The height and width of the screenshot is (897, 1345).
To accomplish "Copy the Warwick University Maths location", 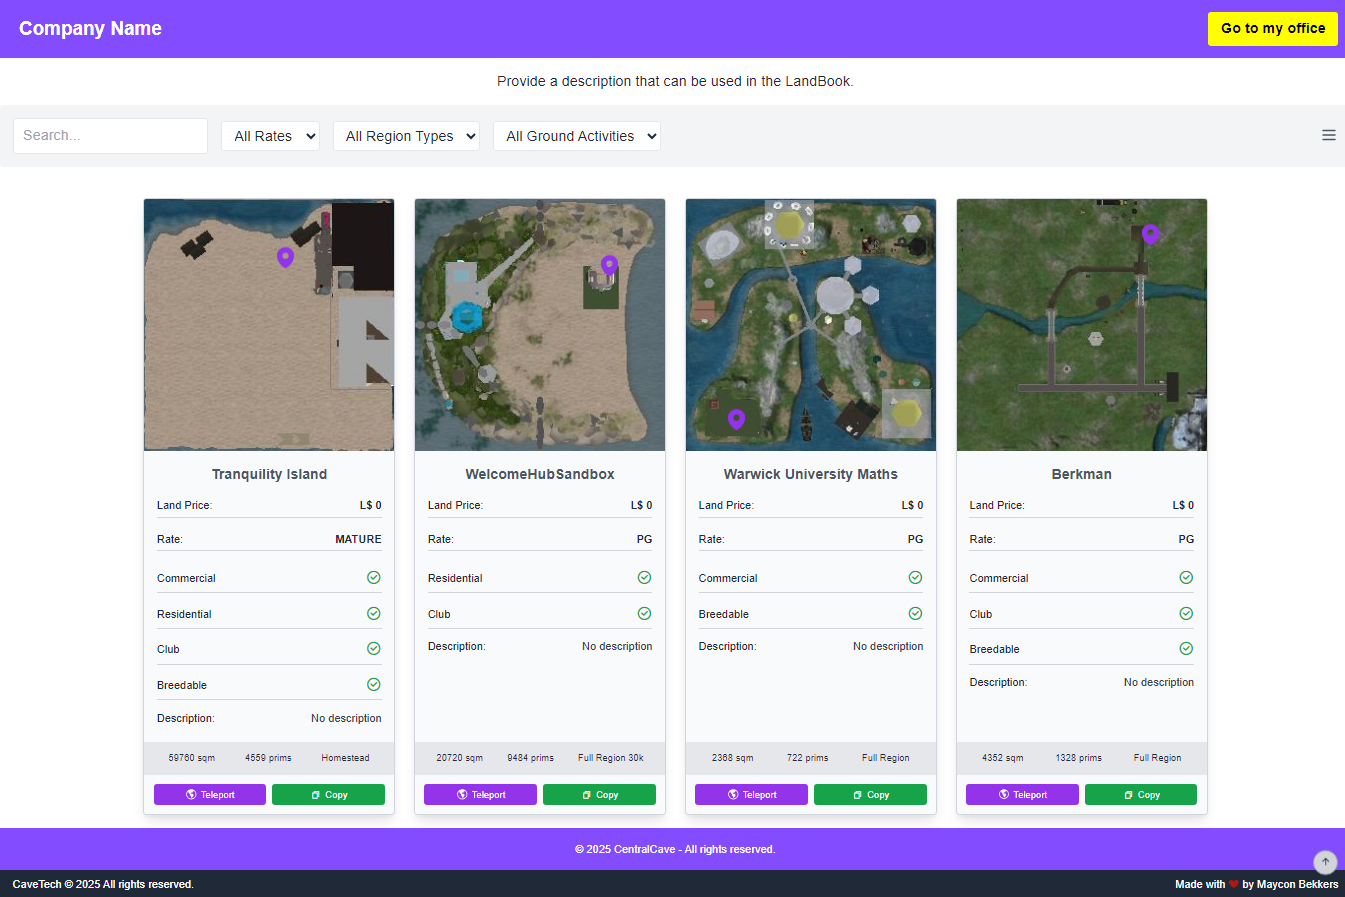I will point(870,794).
